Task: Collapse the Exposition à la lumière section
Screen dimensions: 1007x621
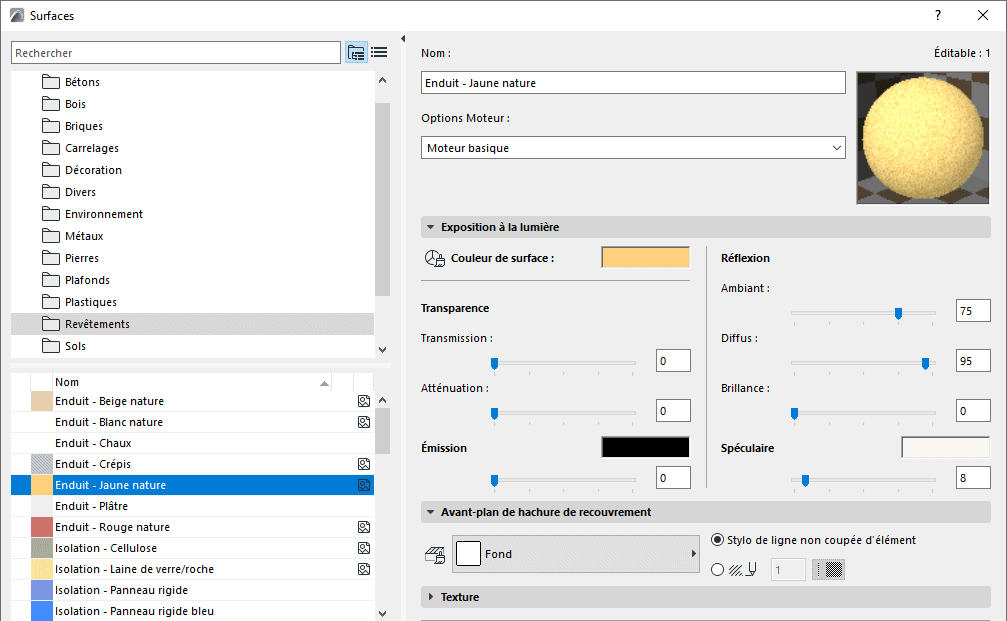Action: 430,227
